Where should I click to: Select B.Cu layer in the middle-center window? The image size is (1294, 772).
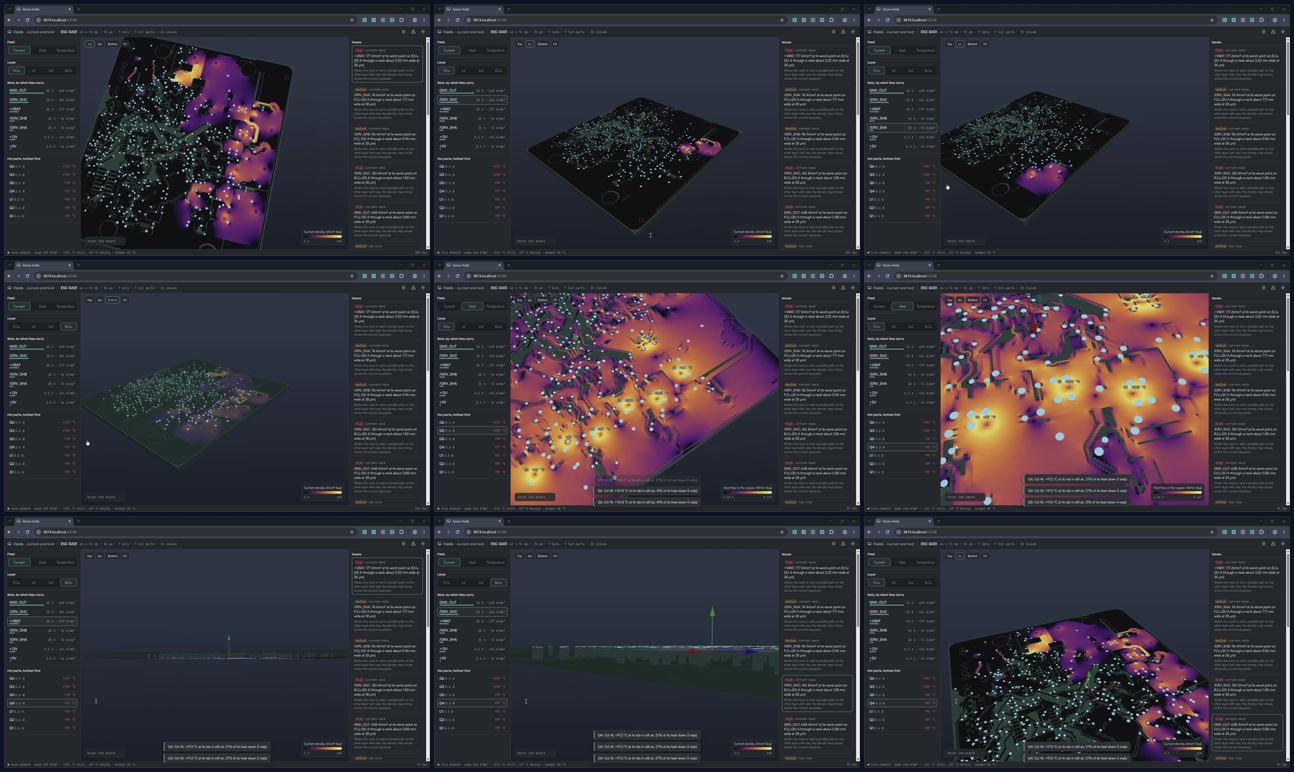pyautogui.click(x=498, y=327)
